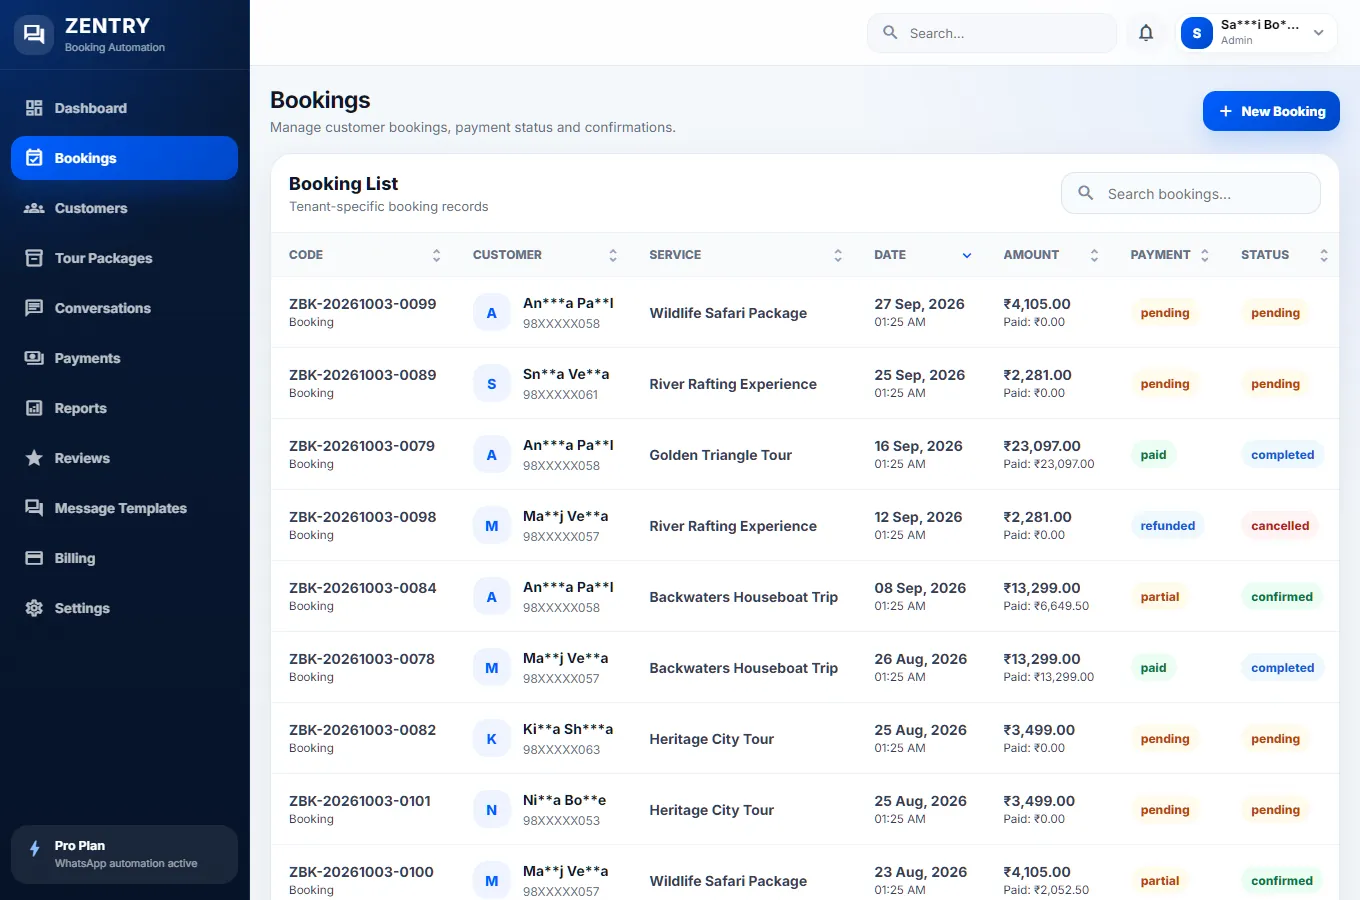Go to Dashboard page

pos(124,108)
